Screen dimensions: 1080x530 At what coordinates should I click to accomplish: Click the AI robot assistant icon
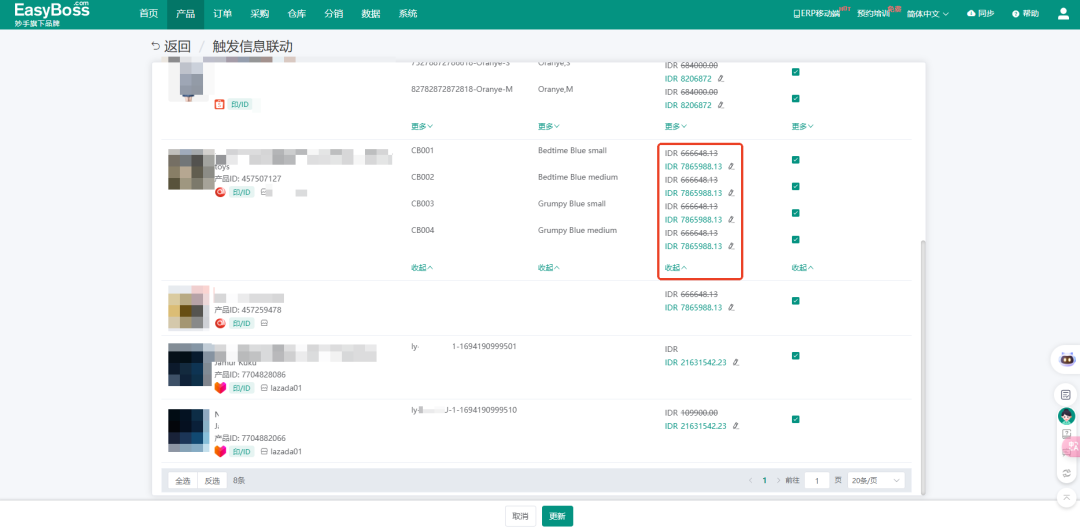coord(1067,358)
